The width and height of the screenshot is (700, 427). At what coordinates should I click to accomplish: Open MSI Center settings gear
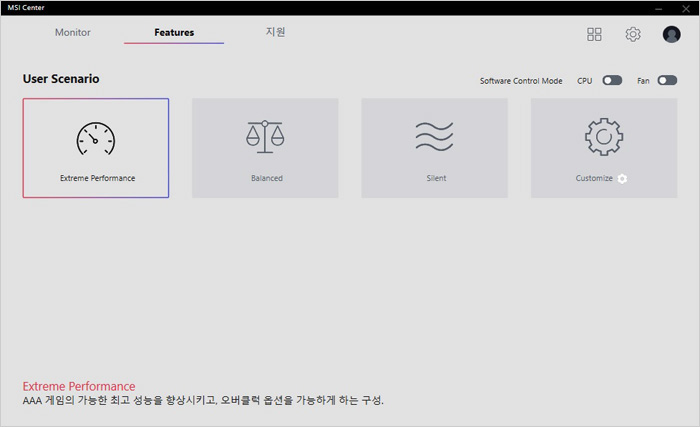click(633, 34)
